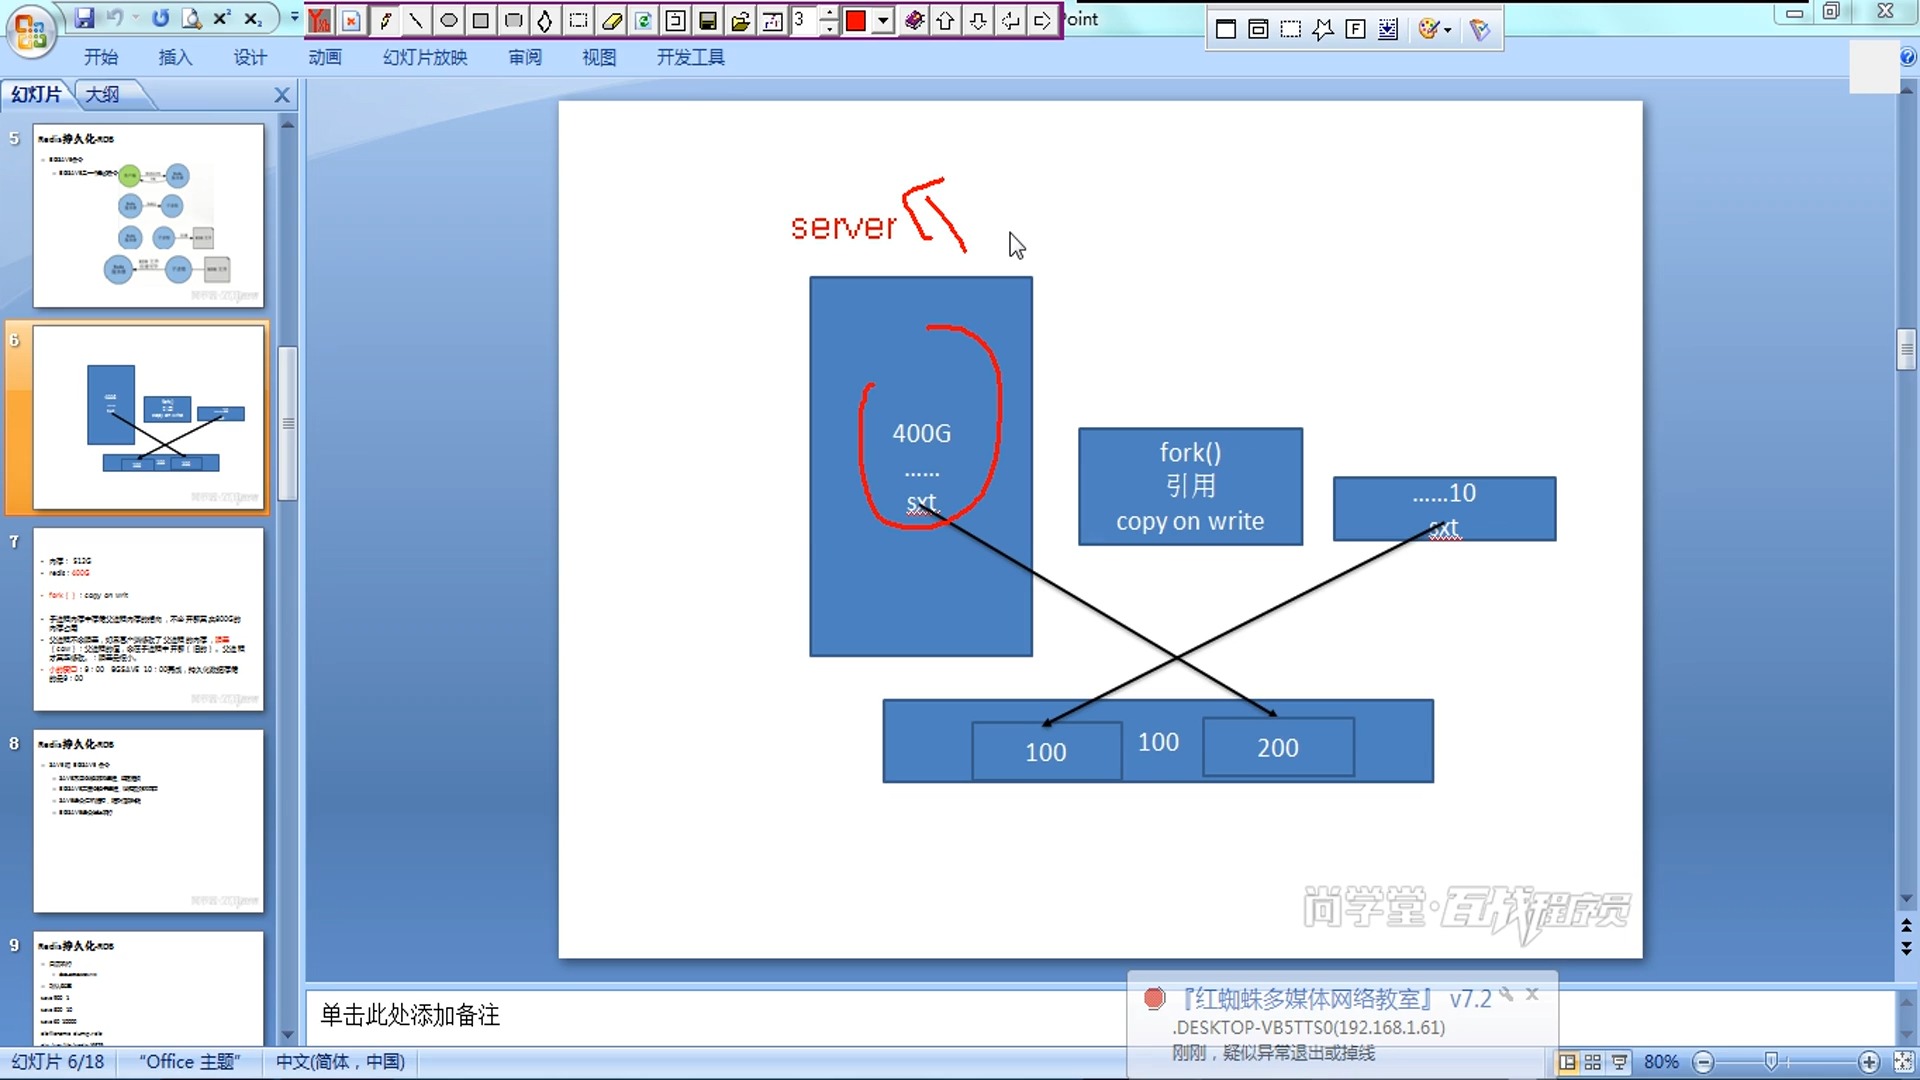Open the 插入 ribbon tab
Image resolution: width=1920 pixels, height=1080 pixels.
[175, 57]
